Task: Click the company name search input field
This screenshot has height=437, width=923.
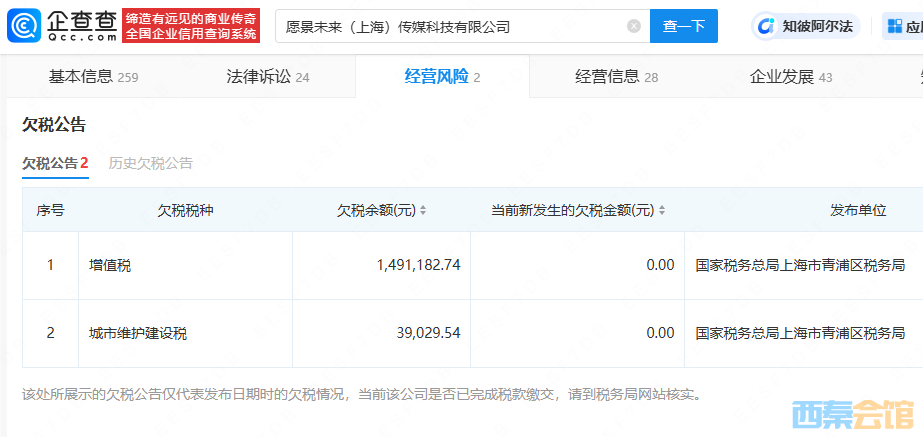Action: tap(450, 27)
